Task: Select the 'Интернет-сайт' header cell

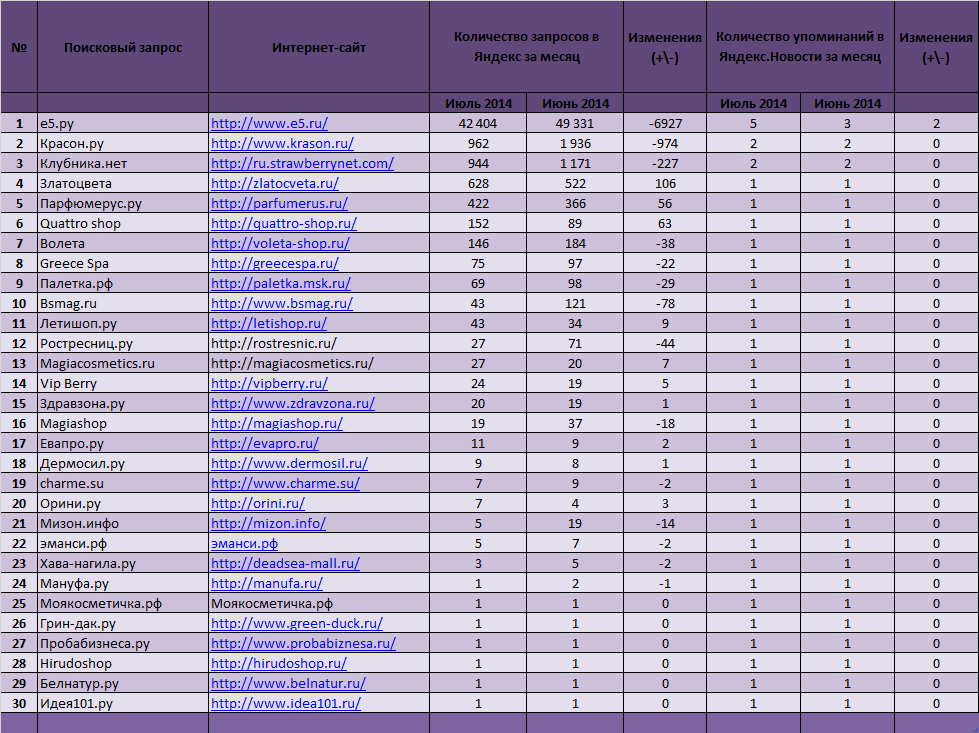Action: coord(319,47)
